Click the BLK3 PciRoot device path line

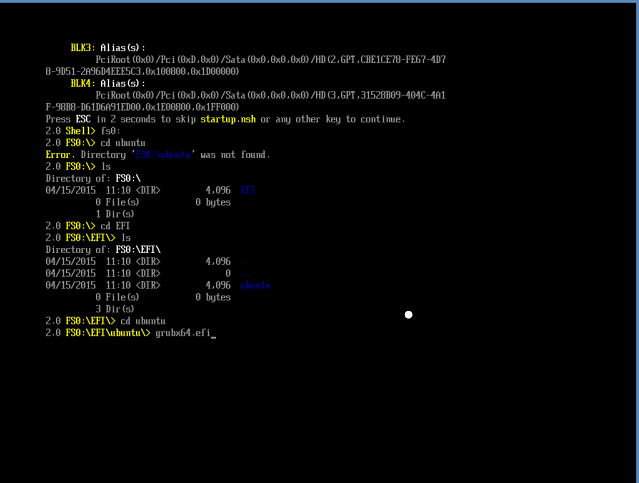pos(271,60)
